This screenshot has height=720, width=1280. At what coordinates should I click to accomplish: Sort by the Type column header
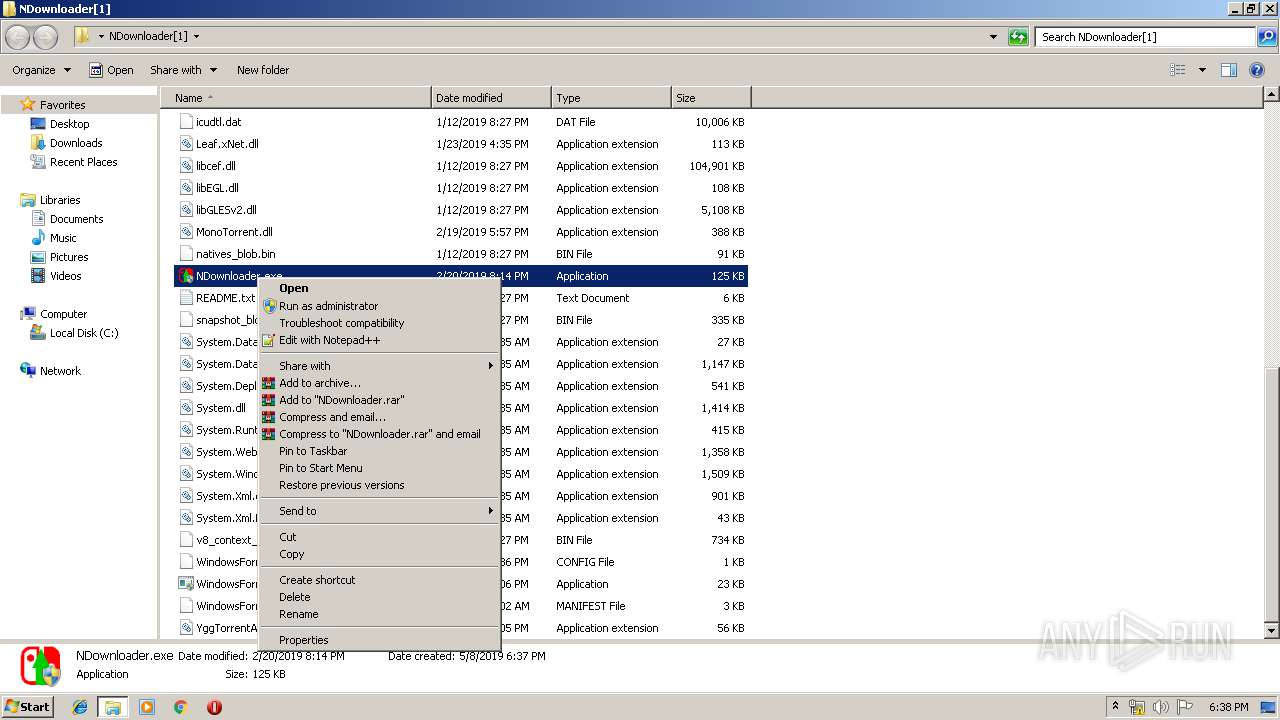pyautogui.click(x=611, y=98)
